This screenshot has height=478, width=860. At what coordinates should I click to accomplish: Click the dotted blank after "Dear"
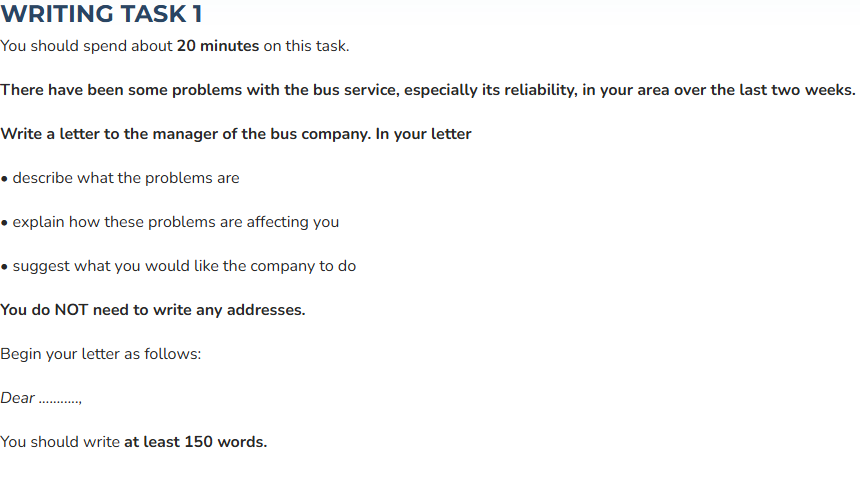pyautogui.click(x=60, y=400)
